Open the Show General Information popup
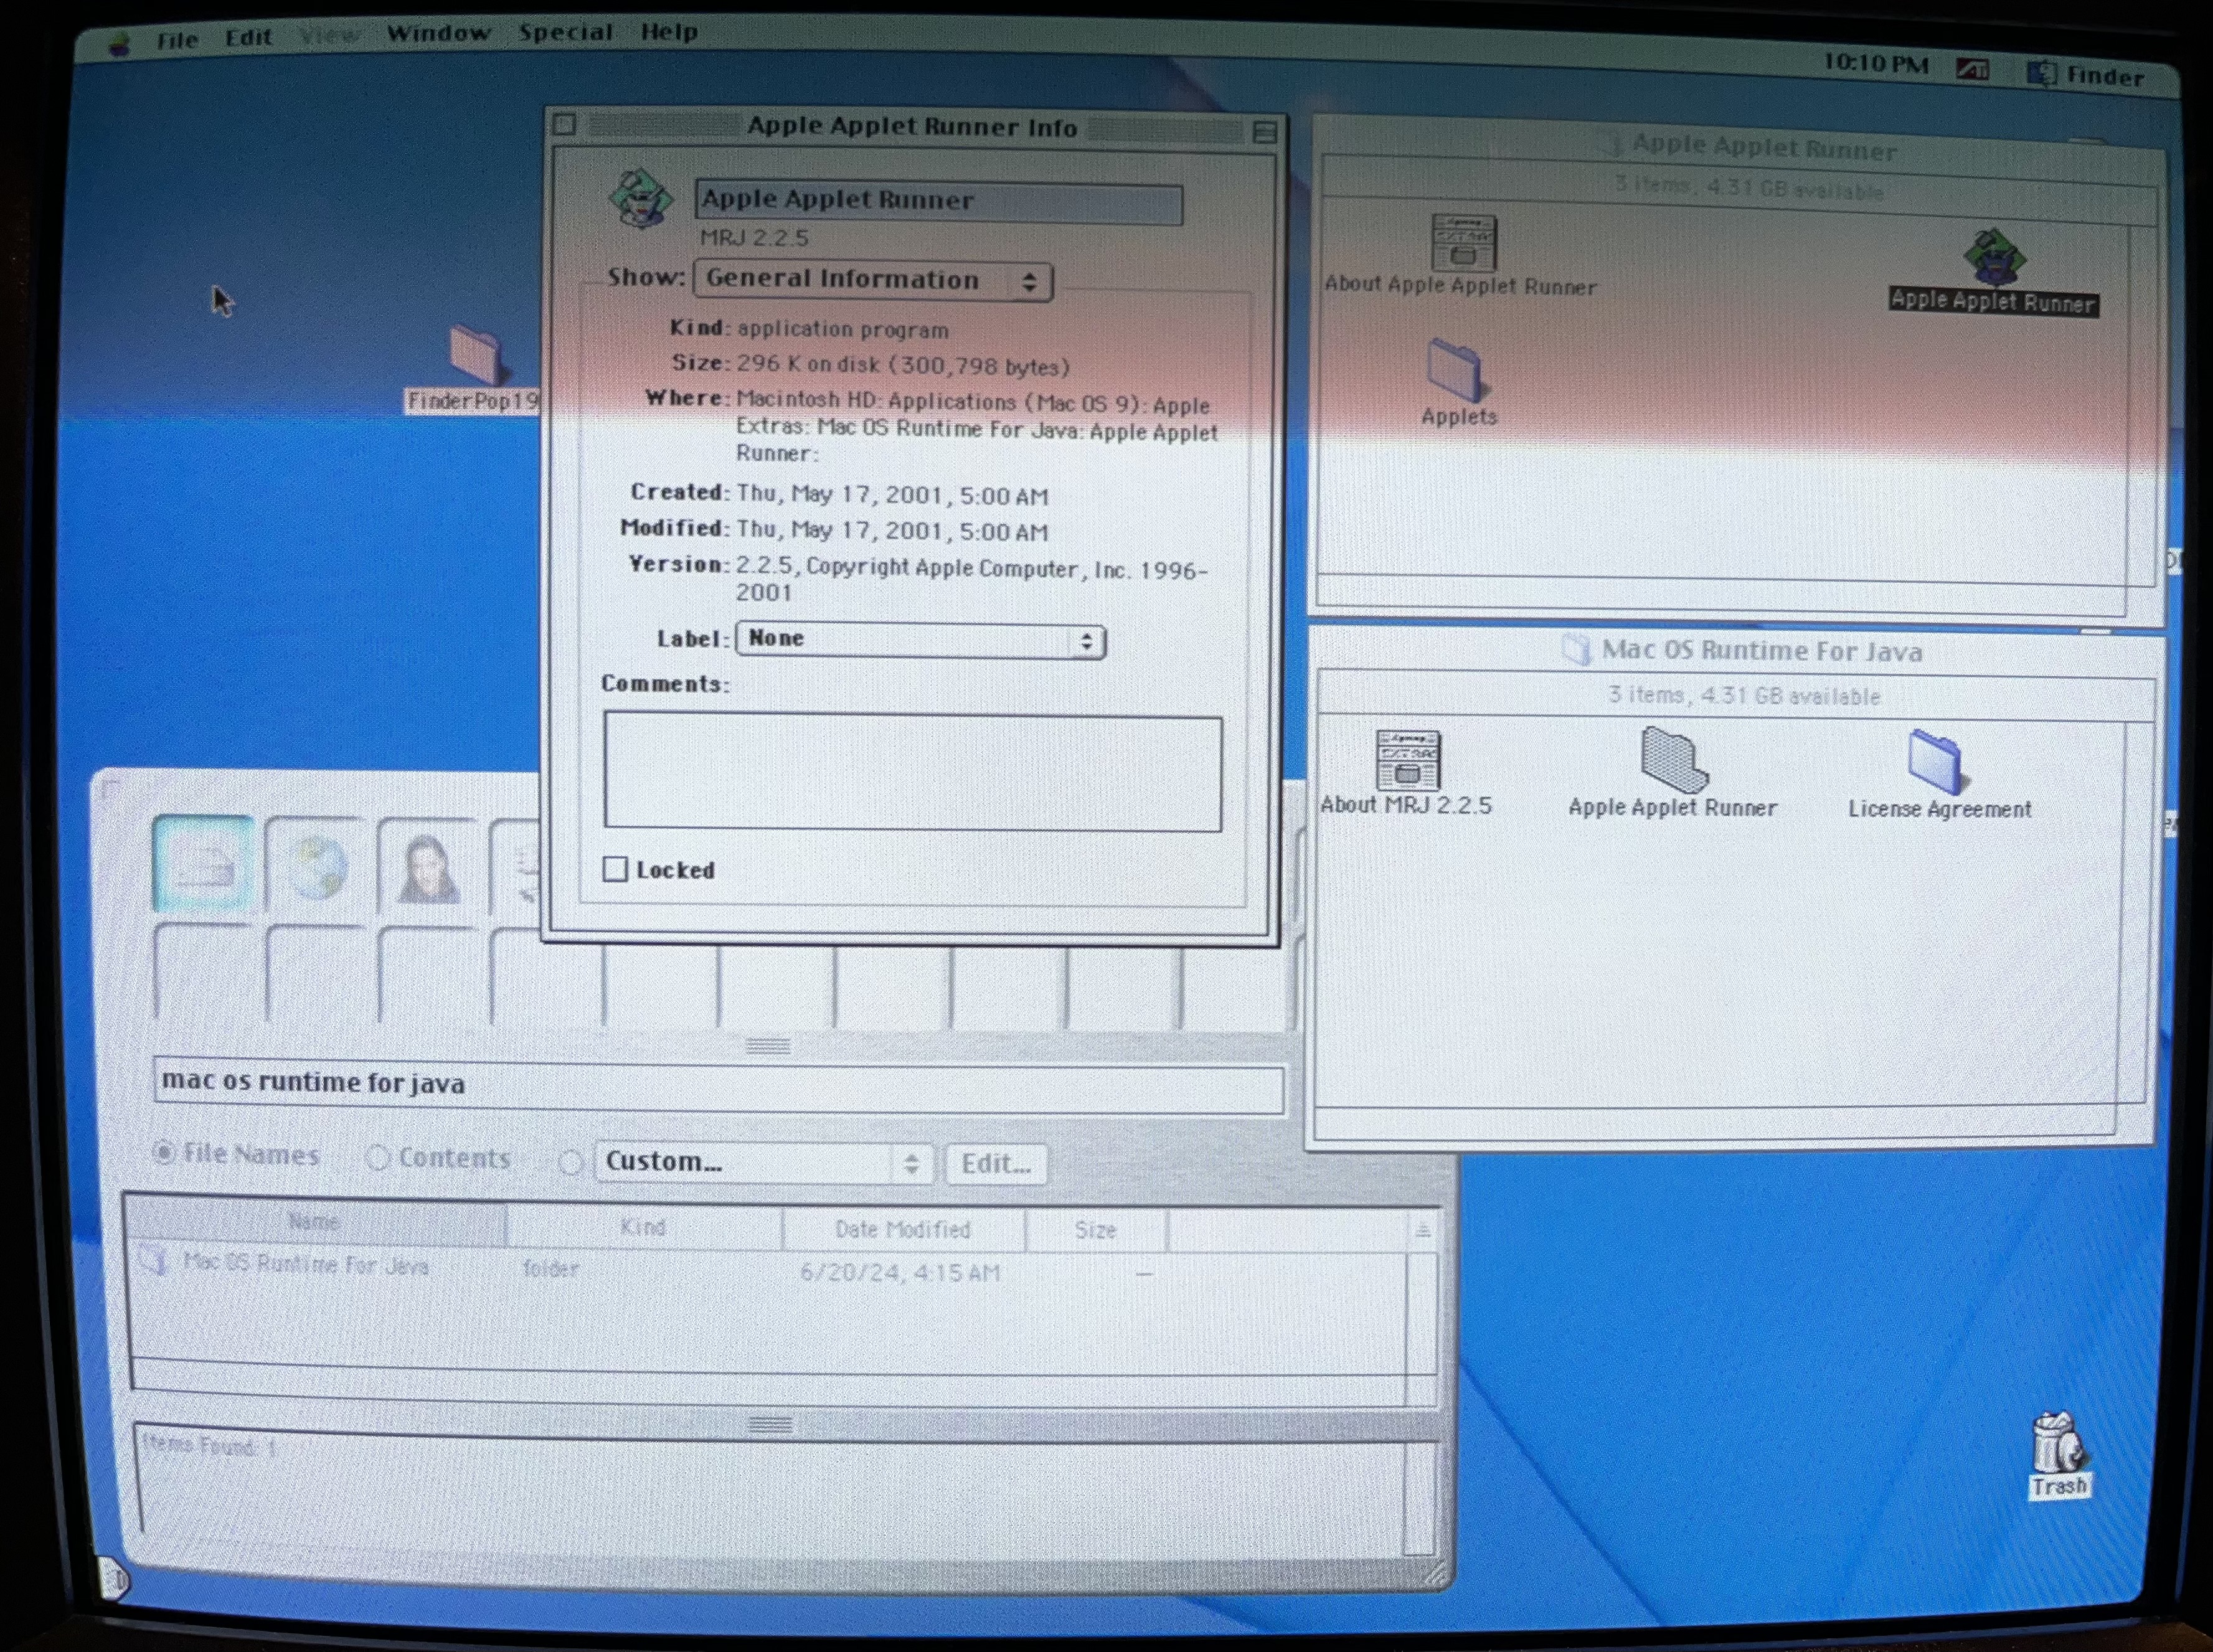The width and height of the screenshot is (2213, 1652). pyautogui.click(x=872, y=281)
